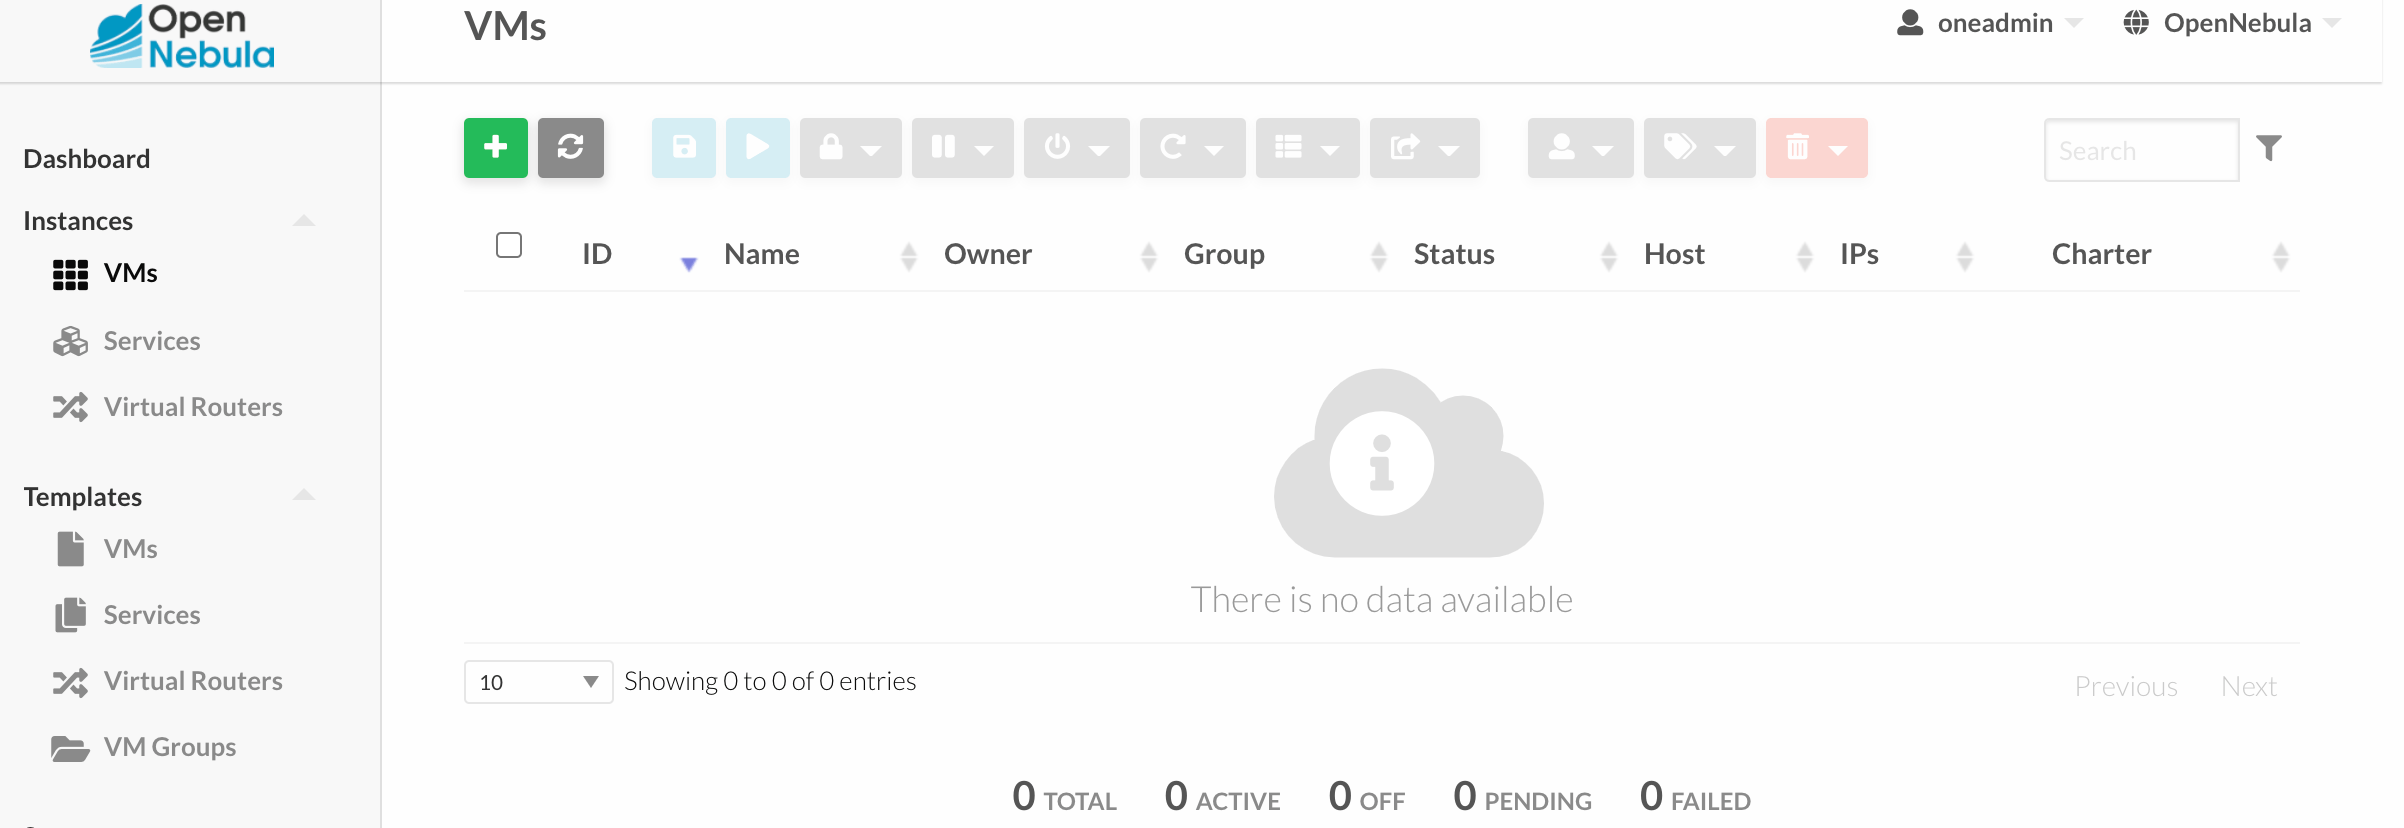Viewport: 2404px width, 828px height.
Task: Click the search filter funnel icon
Action: [2269, 148]
